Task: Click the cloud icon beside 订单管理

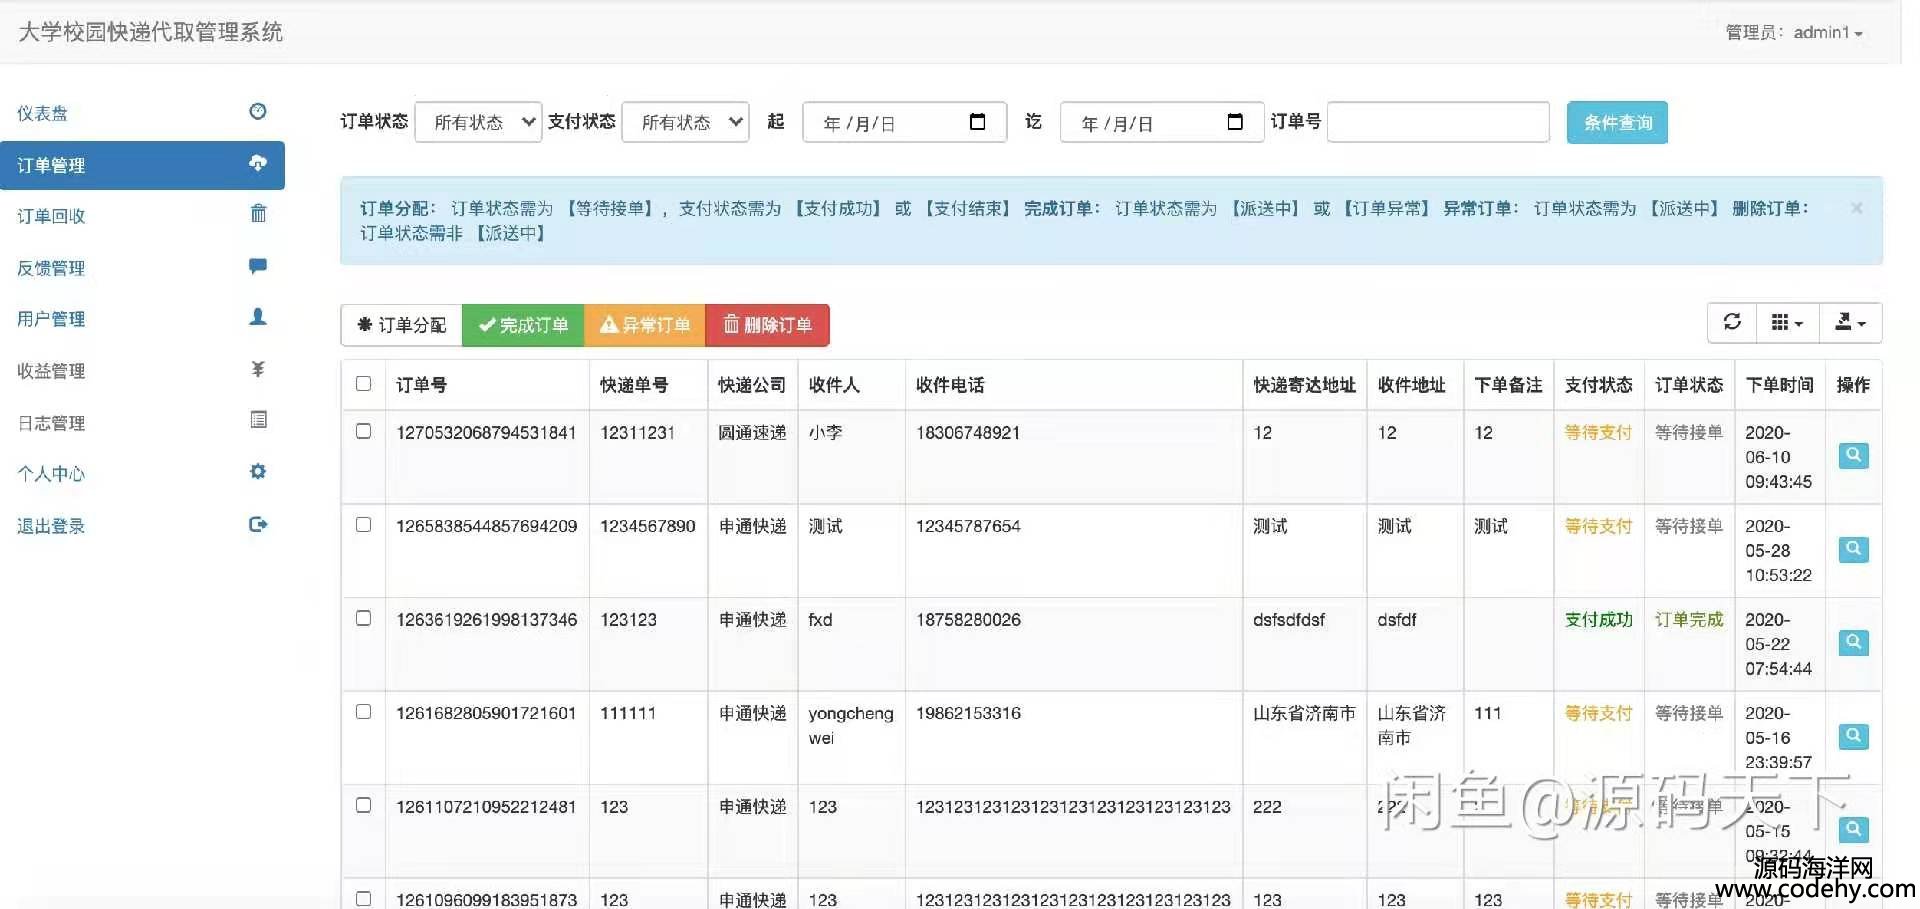Action: click(x=258, y=163)
